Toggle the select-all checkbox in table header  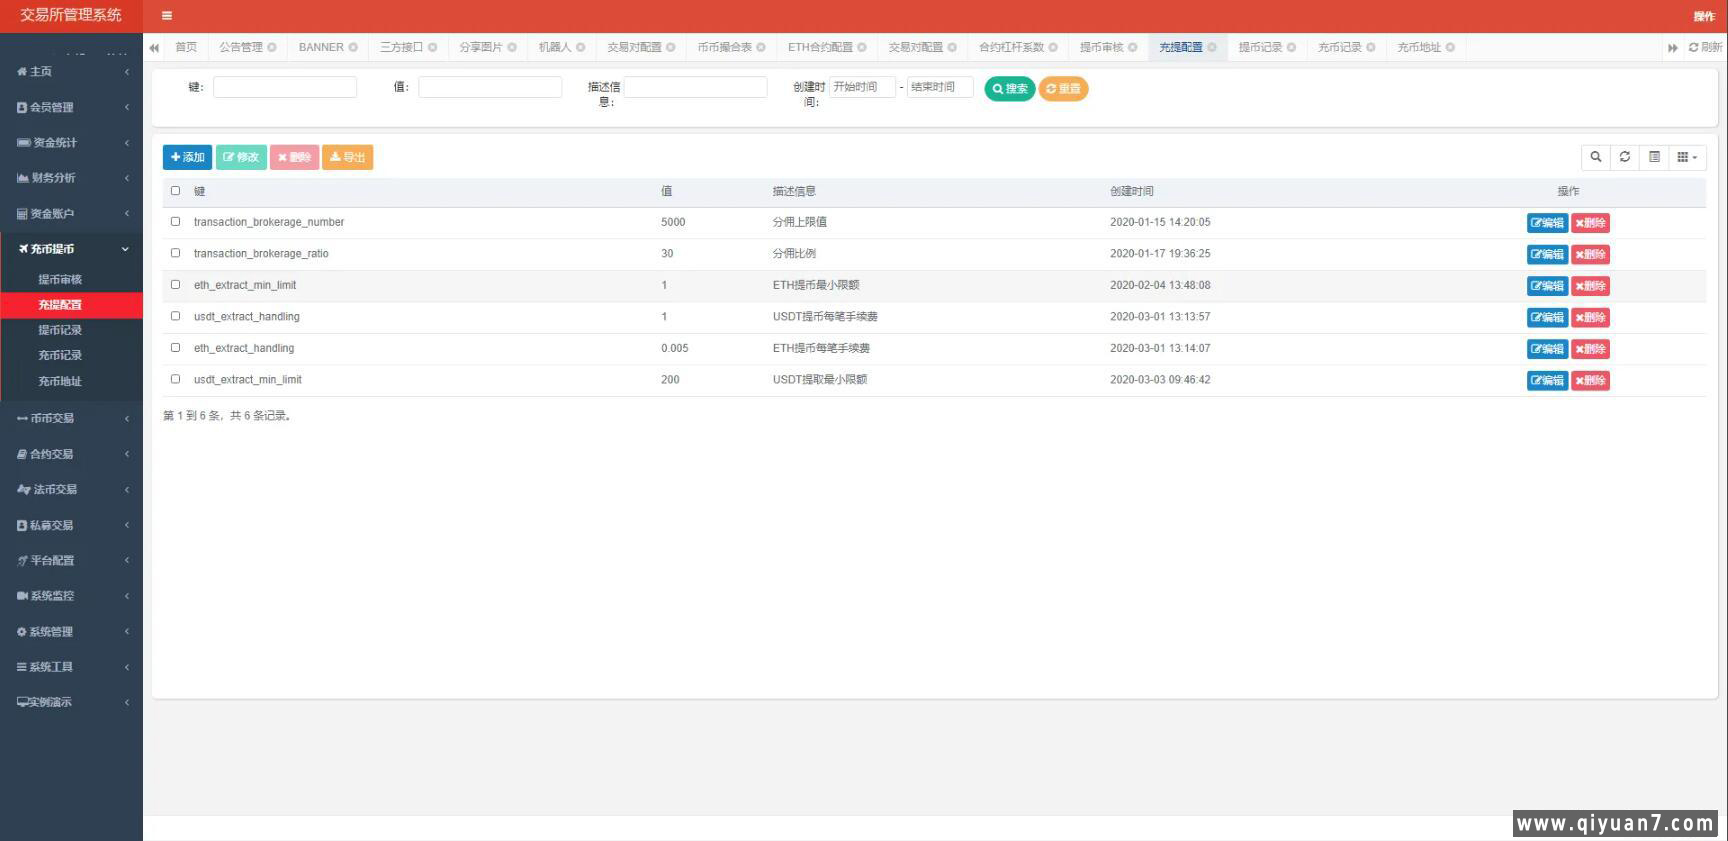[x=176, y=191]
